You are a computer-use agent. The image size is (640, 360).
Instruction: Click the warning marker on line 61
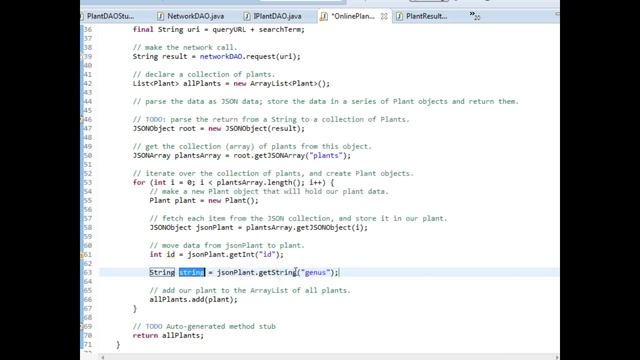coord(82,255)
